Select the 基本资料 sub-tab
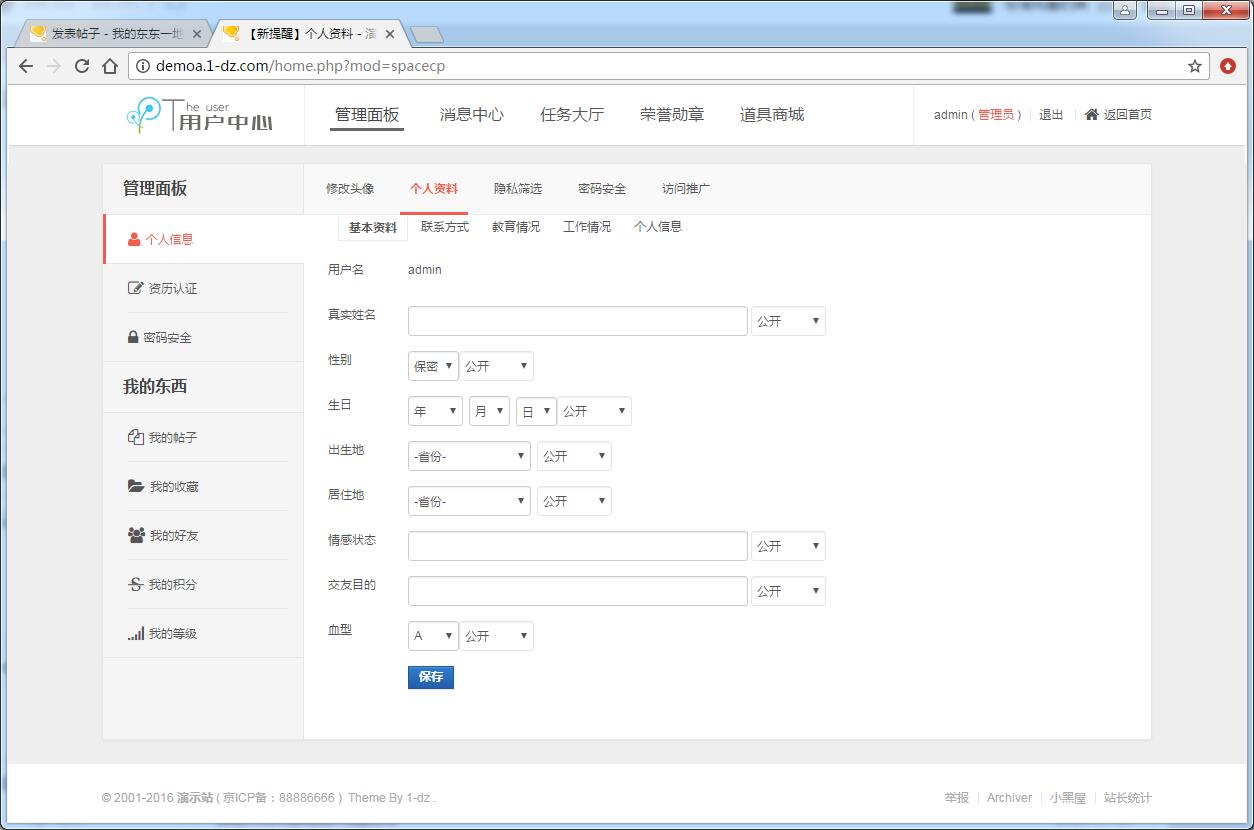Screen dimensions: 1254x830 click(x=373, y=228)
